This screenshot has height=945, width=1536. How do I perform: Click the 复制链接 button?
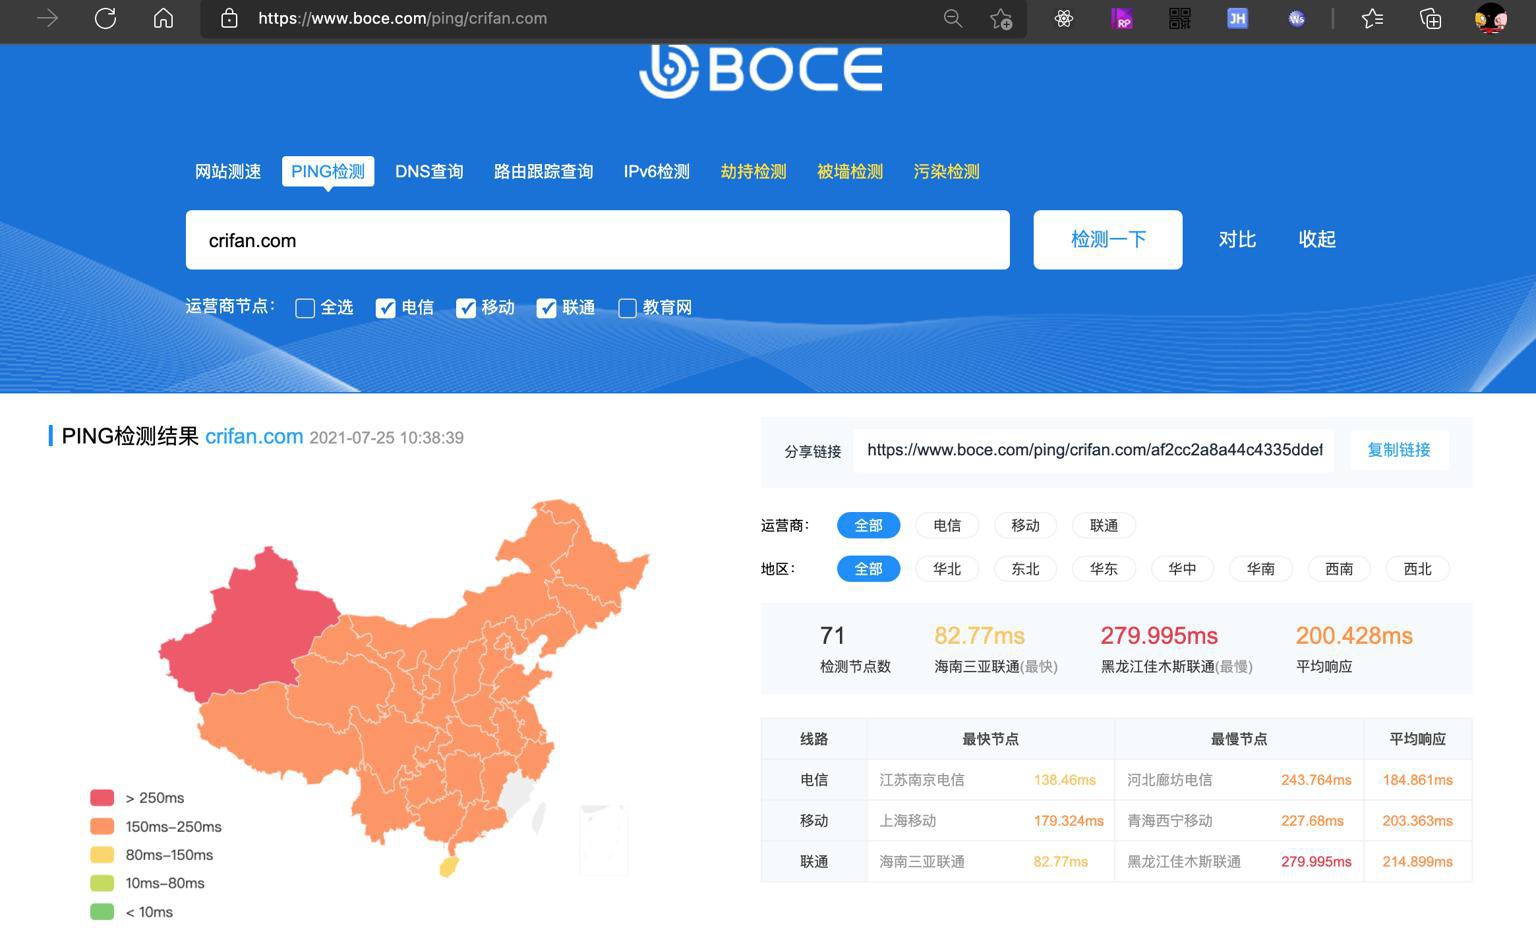pos(1399,450)
